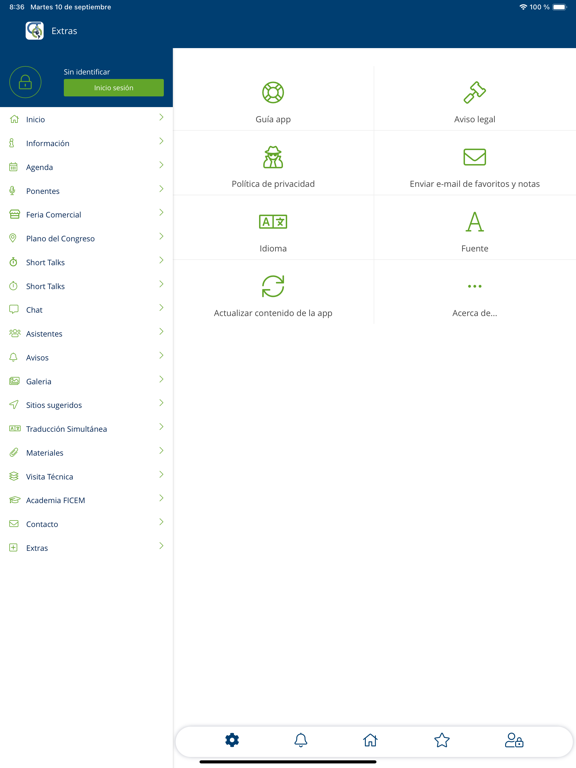Tap Enviar e-mail de favoritos y notas label
The width and height of the screenshot is (576, 768).
point(475,184)
